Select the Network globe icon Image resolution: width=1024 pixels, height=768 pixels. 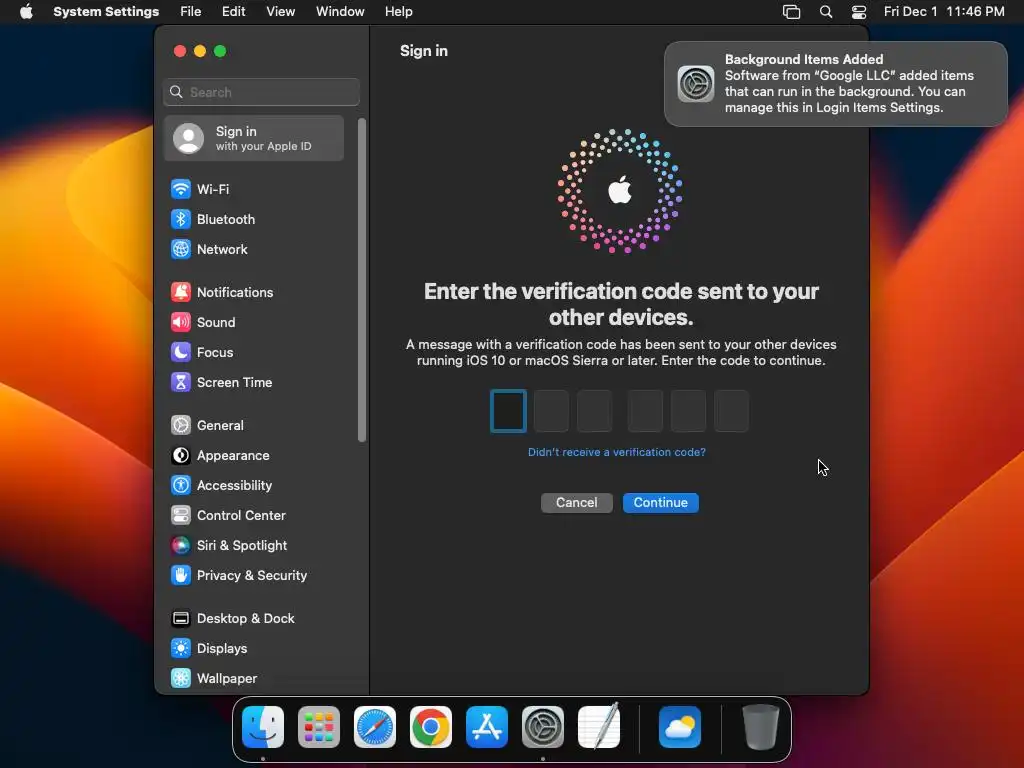(181, 249)
